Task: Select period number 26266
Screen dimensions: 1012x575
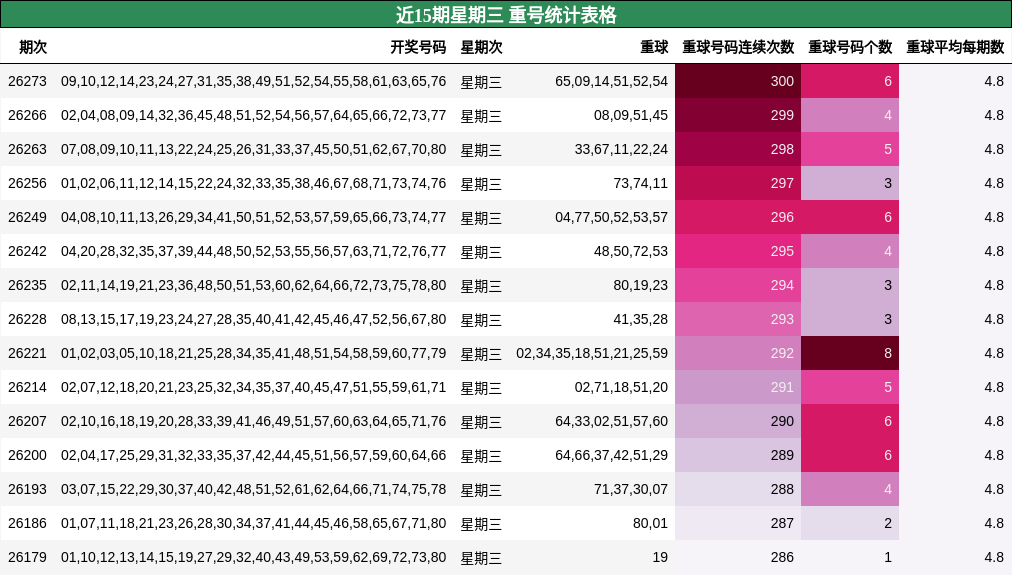Action: pyautogui.click(x=27, y=116)
